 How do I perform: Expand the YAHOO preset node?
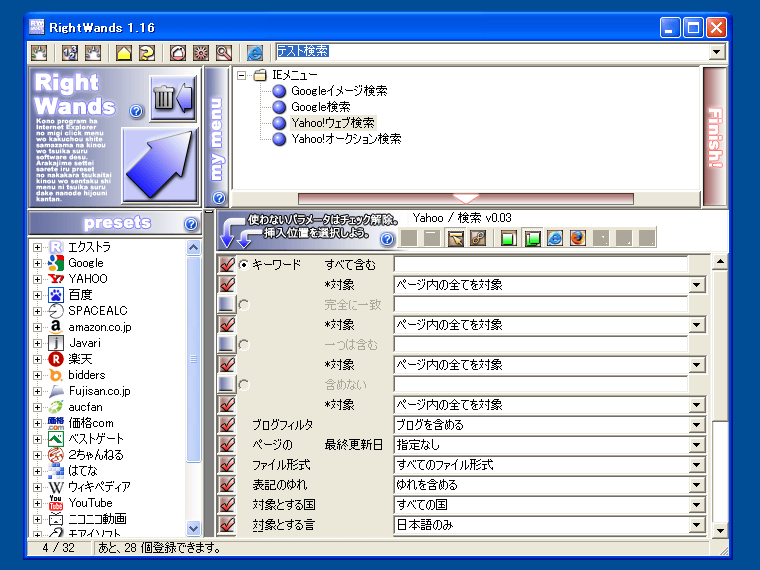(37, 279)
